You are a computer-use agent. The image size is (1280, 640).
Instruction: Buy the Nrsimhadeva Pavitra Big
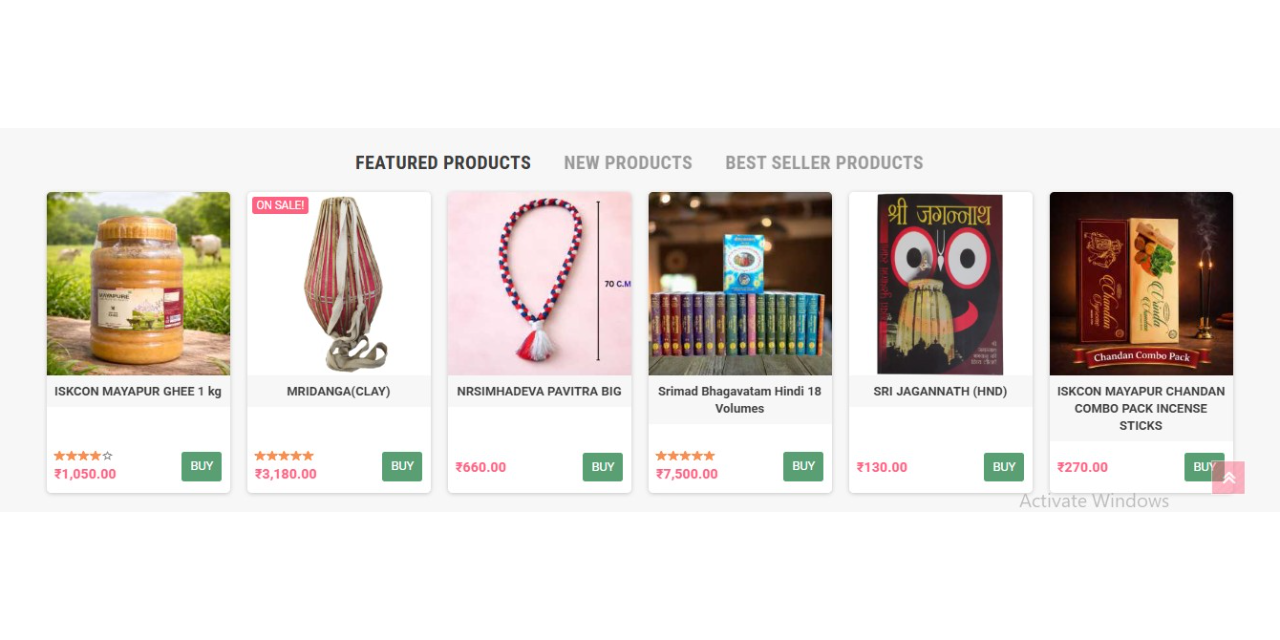pos(603,467)
